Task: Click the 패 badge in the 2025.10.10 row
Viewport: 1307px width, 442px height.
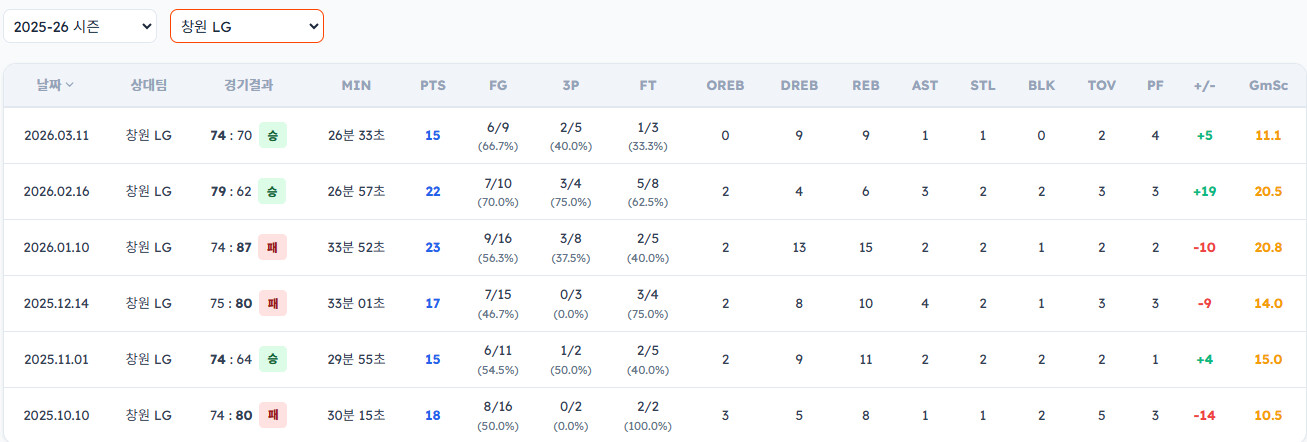Action: pyautogui.click(x=272, y=415)
